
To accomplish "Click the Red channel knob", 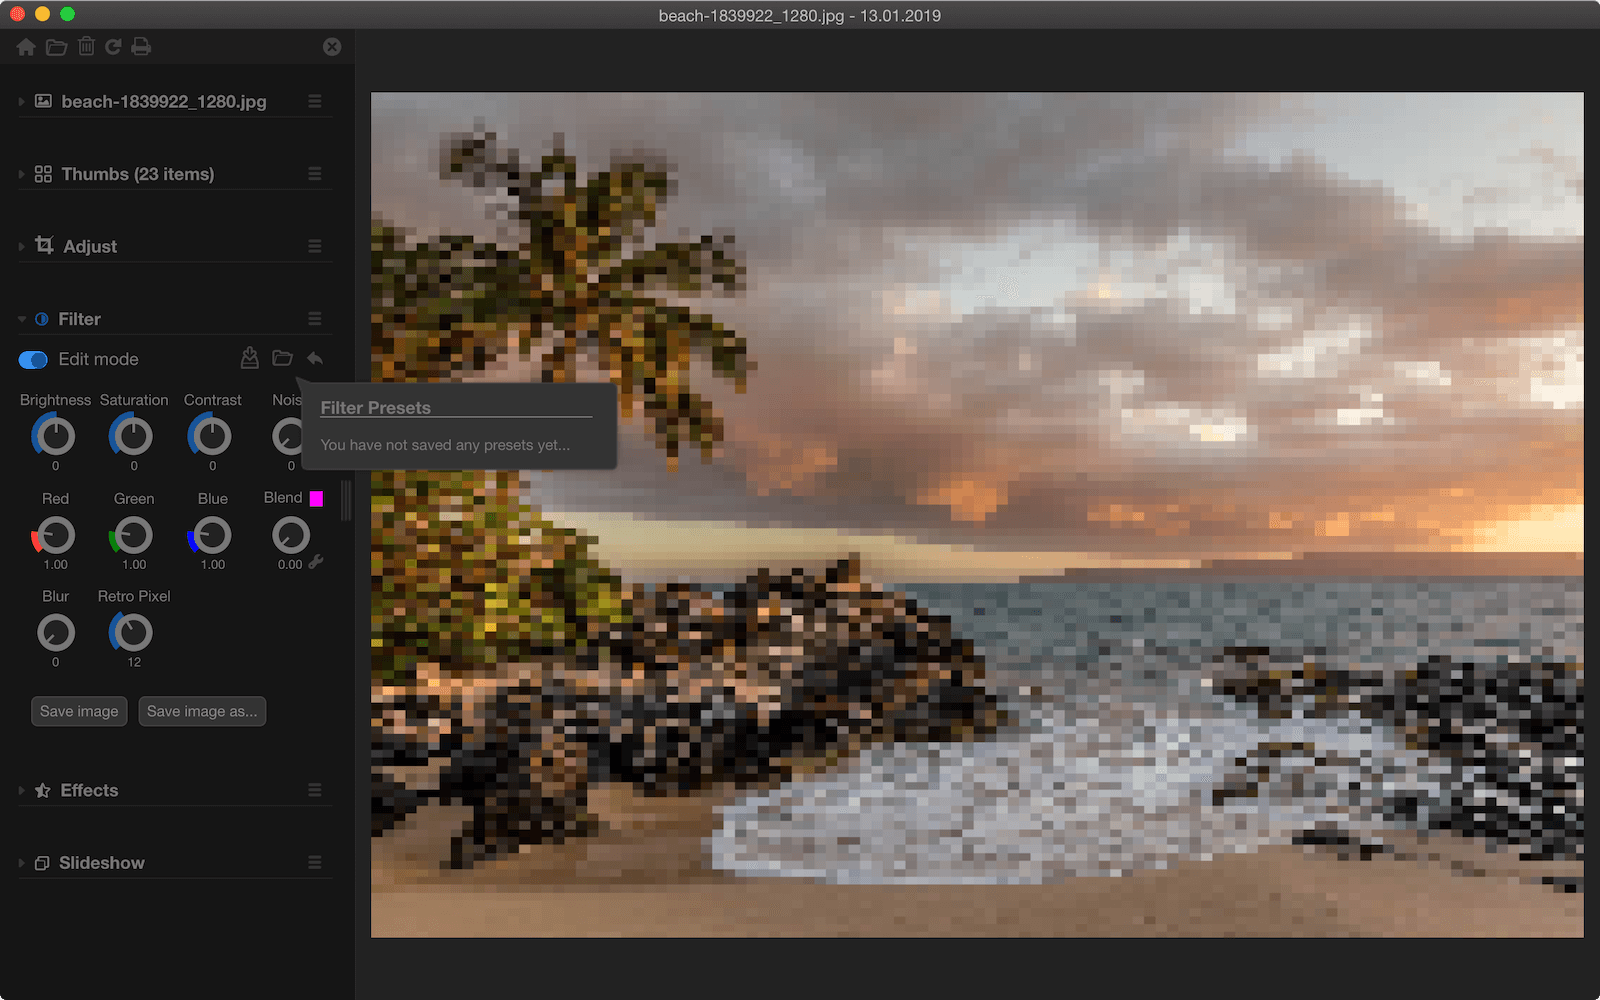I will click(x=55, y=535).
